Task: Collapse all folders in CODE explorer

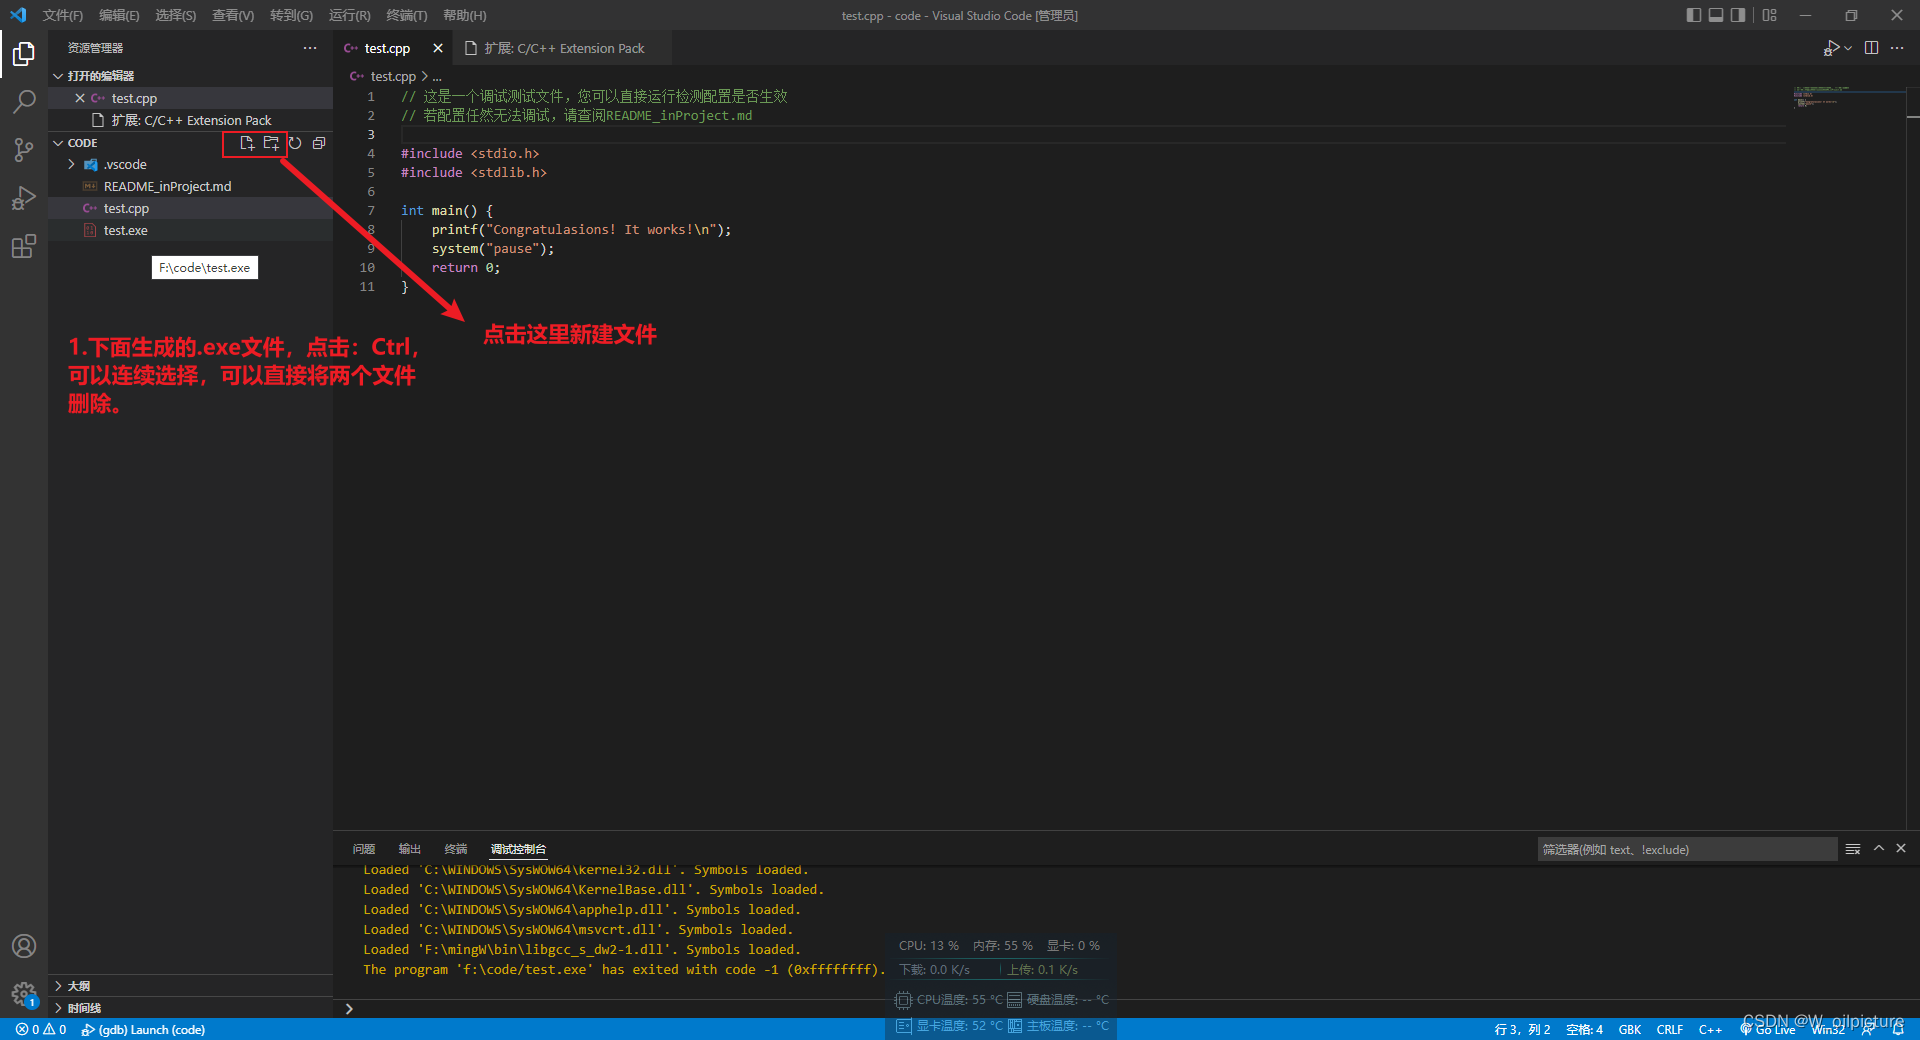Action: coord(319,143)
